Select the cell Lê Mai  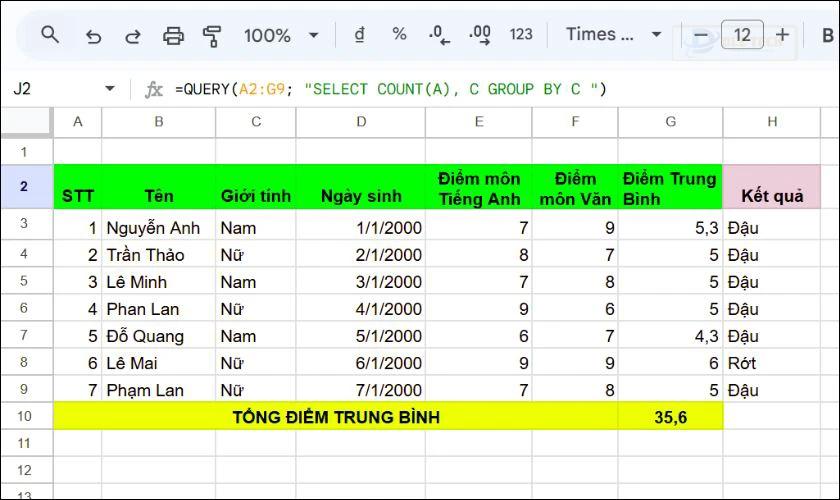pos(159,363)
